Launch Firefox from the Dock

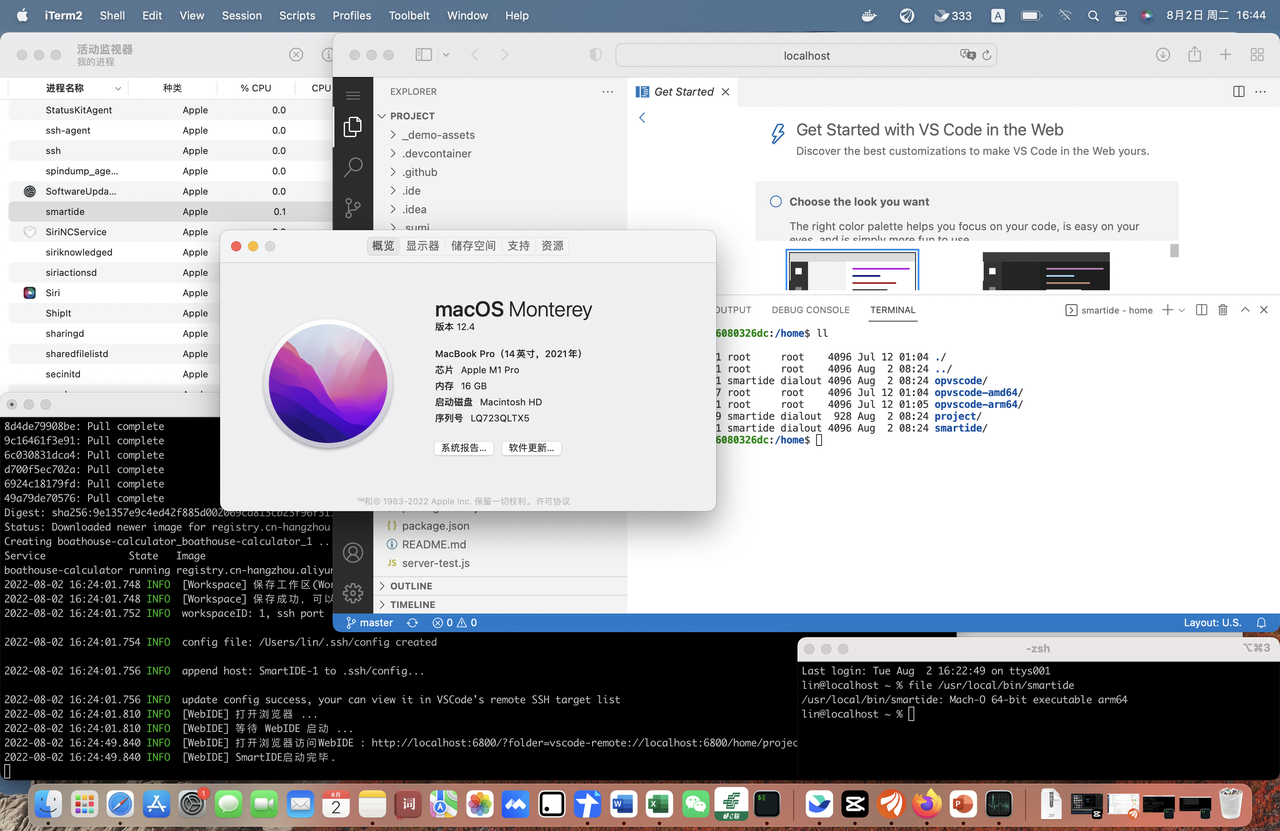pyautogui.click(x=926, y=803)
